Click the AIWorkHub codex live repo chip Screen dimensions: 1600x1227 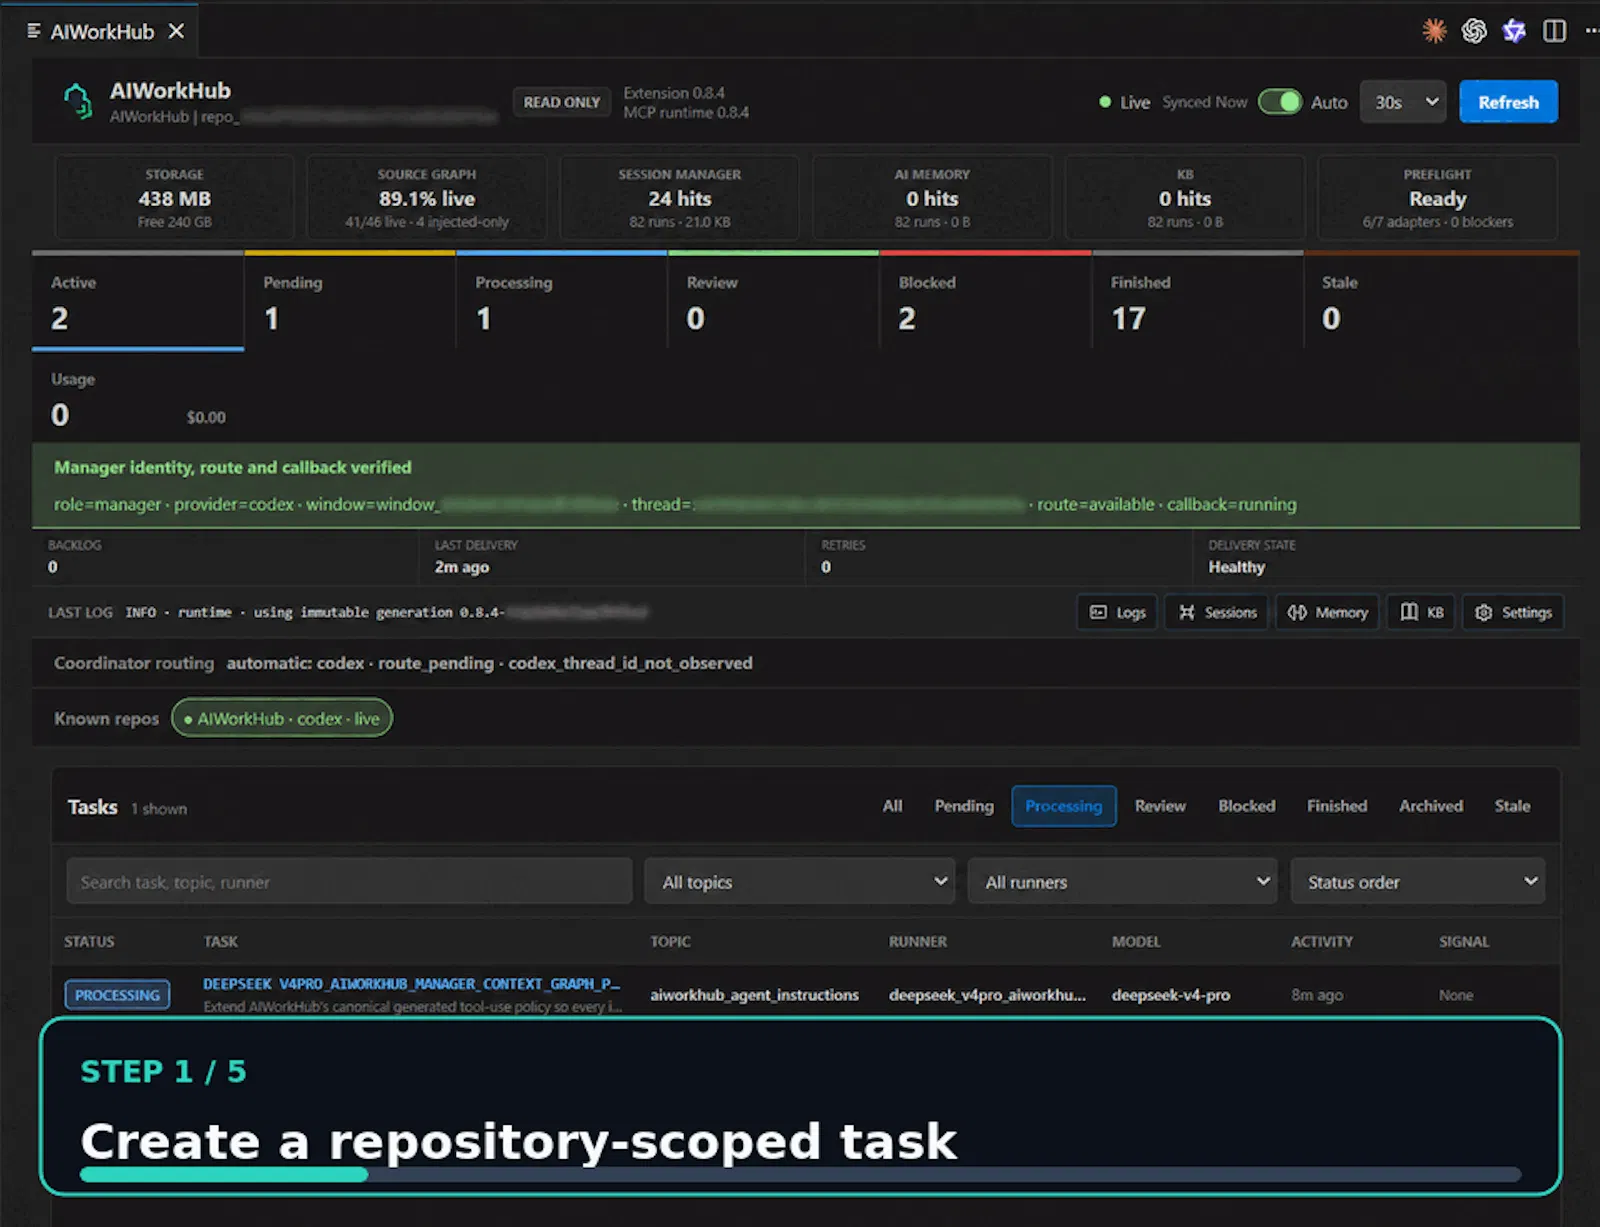coord(282,718)
